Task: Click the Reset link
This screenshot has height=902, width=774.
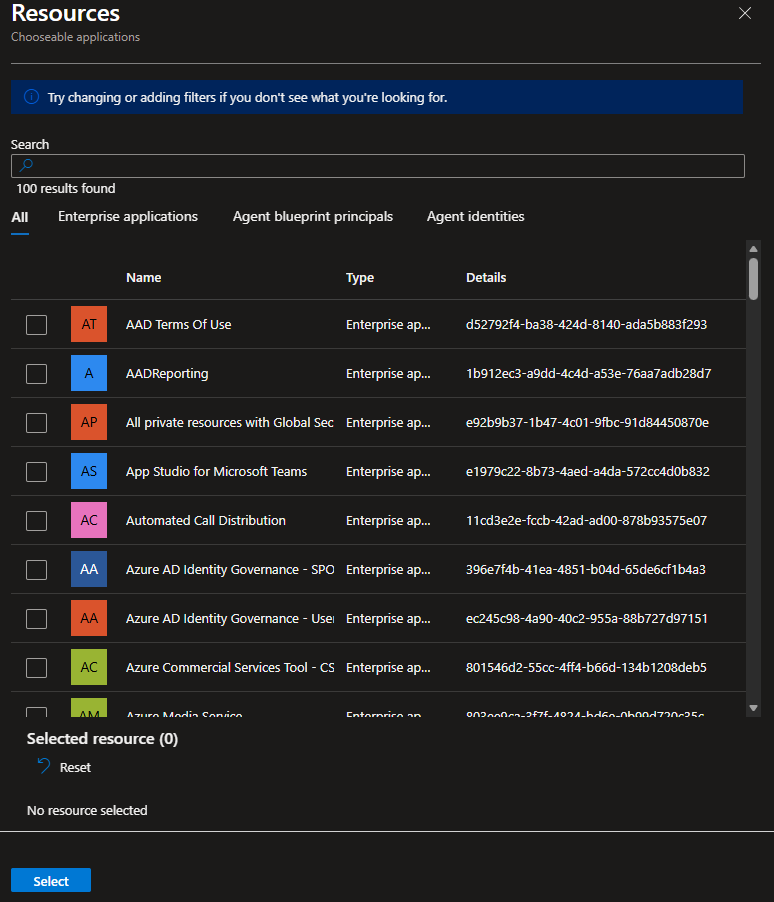Action: tap(75, 767)
